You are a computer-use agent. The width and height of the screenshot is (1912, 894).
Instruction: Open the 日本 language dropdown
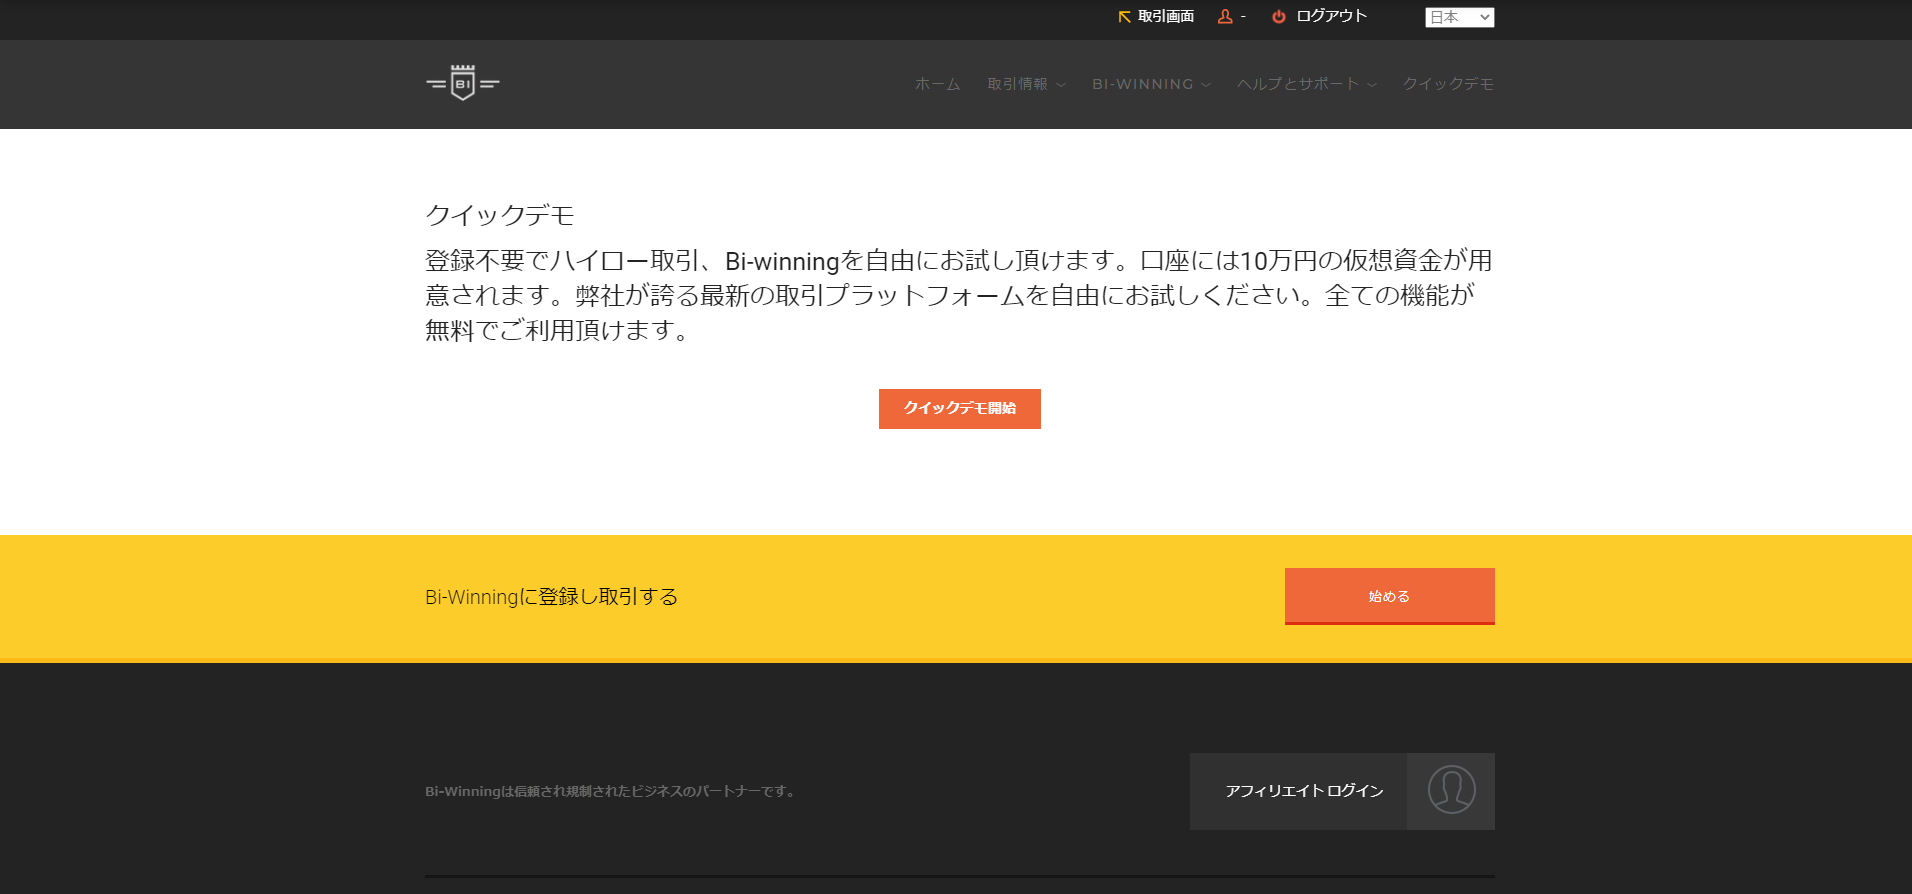coord(1459,17)
